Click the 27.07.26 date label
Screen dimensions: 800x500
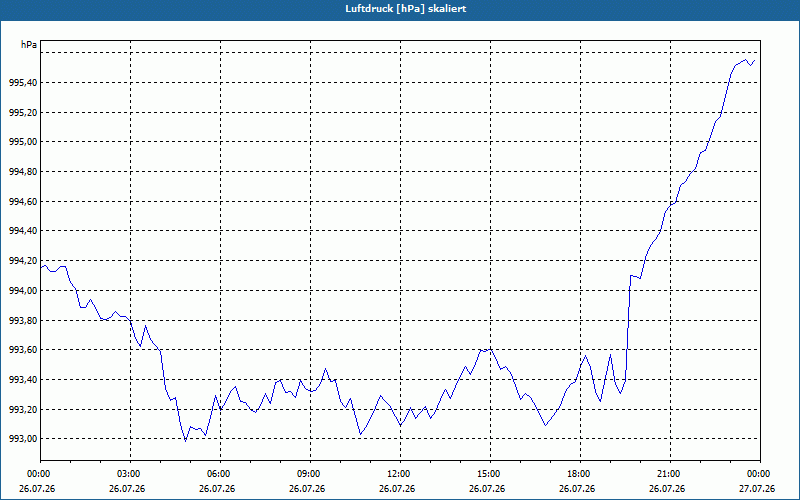(x=757, y=489)
